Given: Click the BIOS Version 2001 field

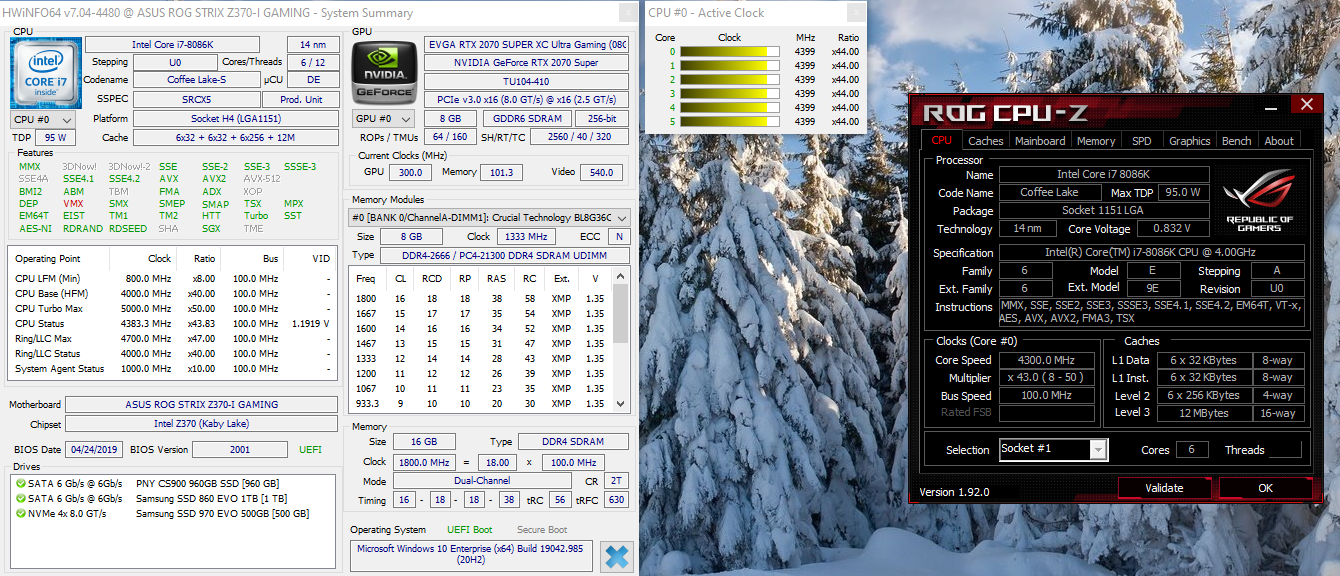Looking at the screenshot, I should tap(238, 450).
